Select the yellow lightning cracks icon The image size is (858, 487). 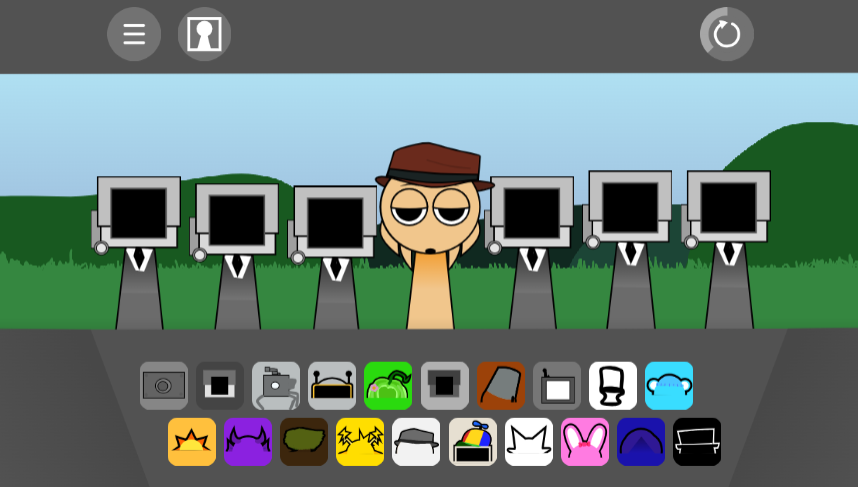pyautogui.click(x=360, y=442)
